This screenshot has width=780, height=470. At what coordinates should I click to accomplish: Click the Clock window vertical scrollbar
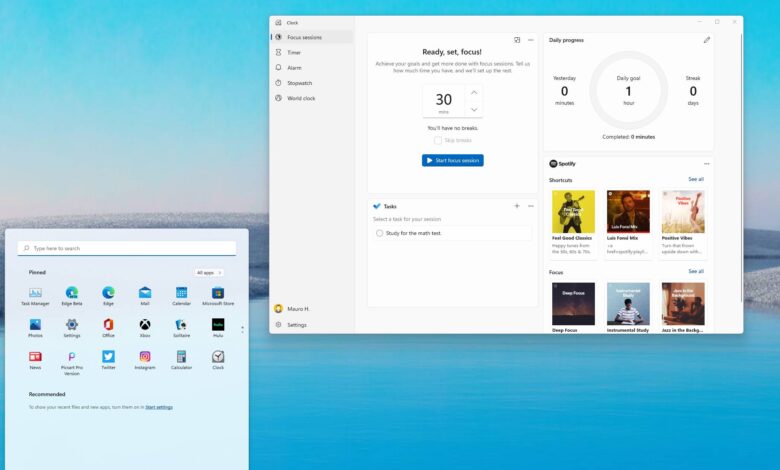click(x=741, y=167)
